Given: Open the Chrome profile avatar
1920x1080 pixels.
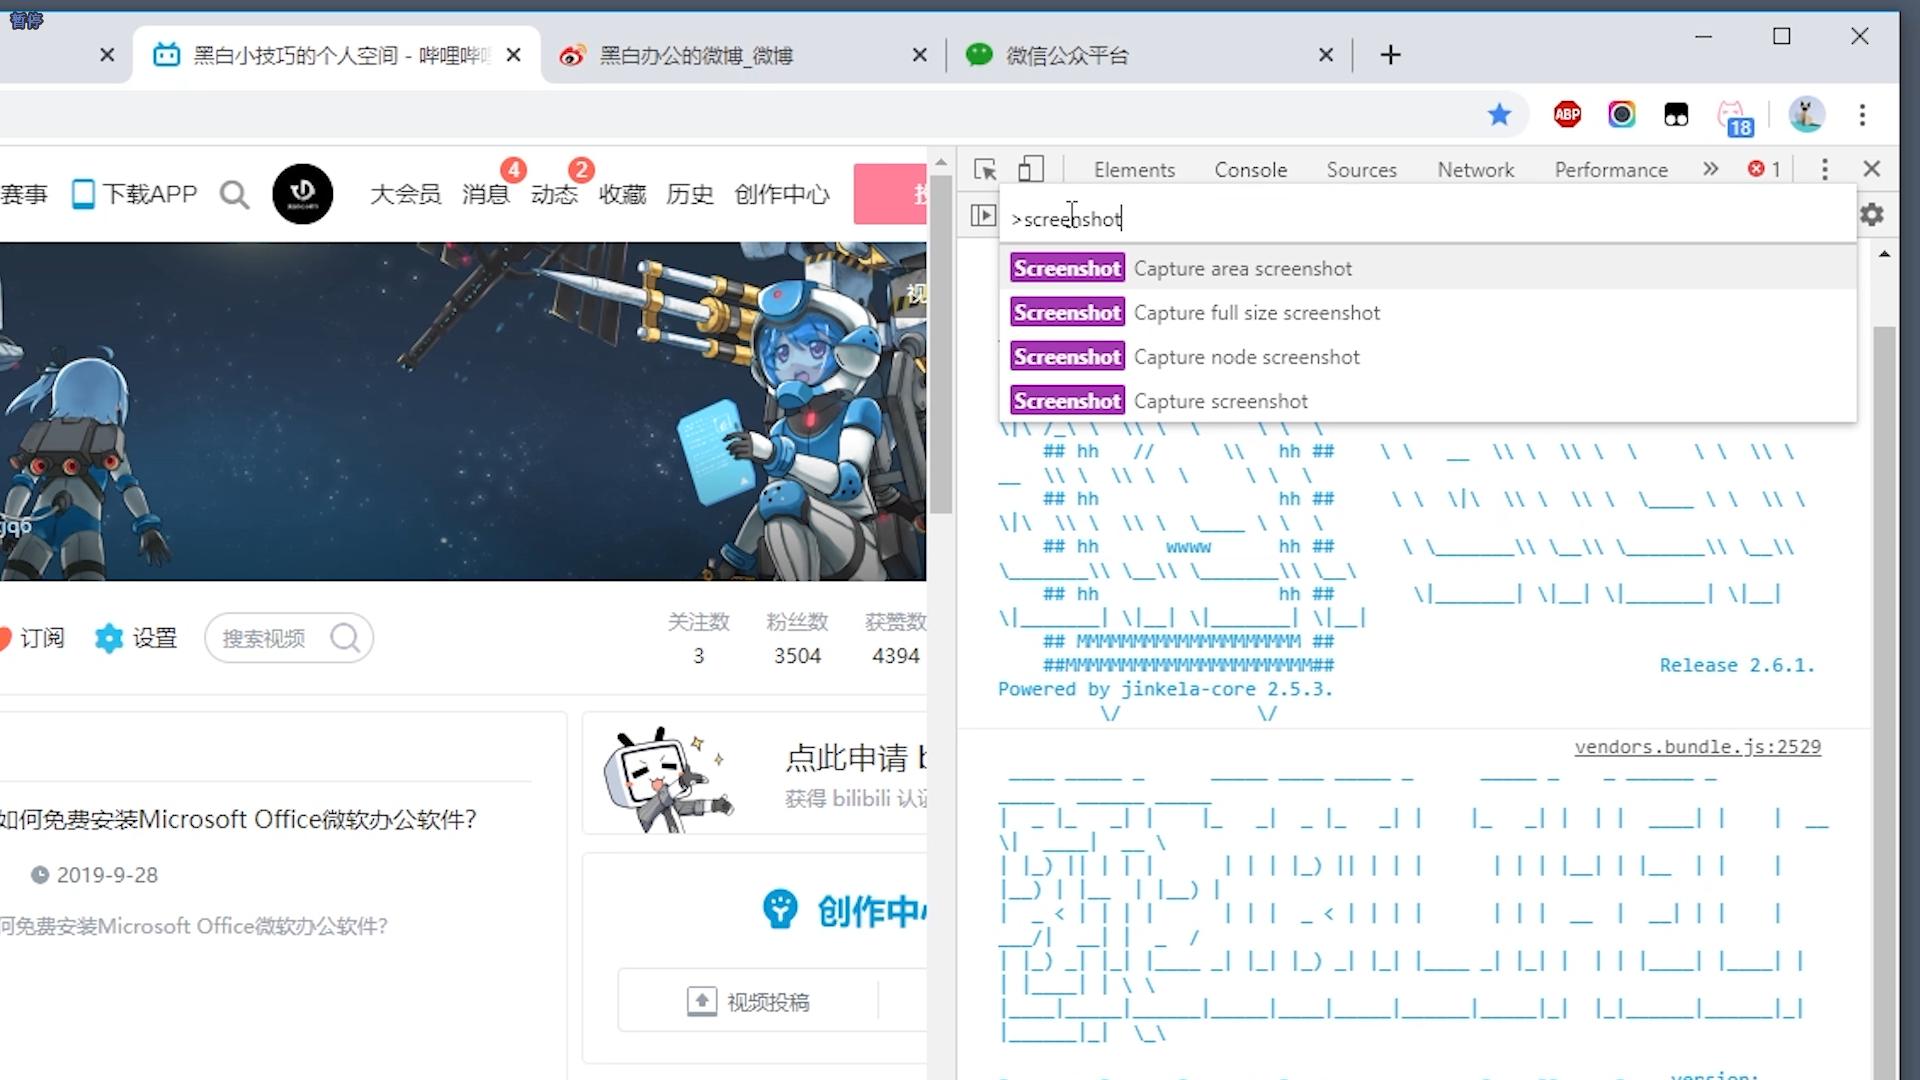Looking at the screenshot, I should tap(1806, 114).
